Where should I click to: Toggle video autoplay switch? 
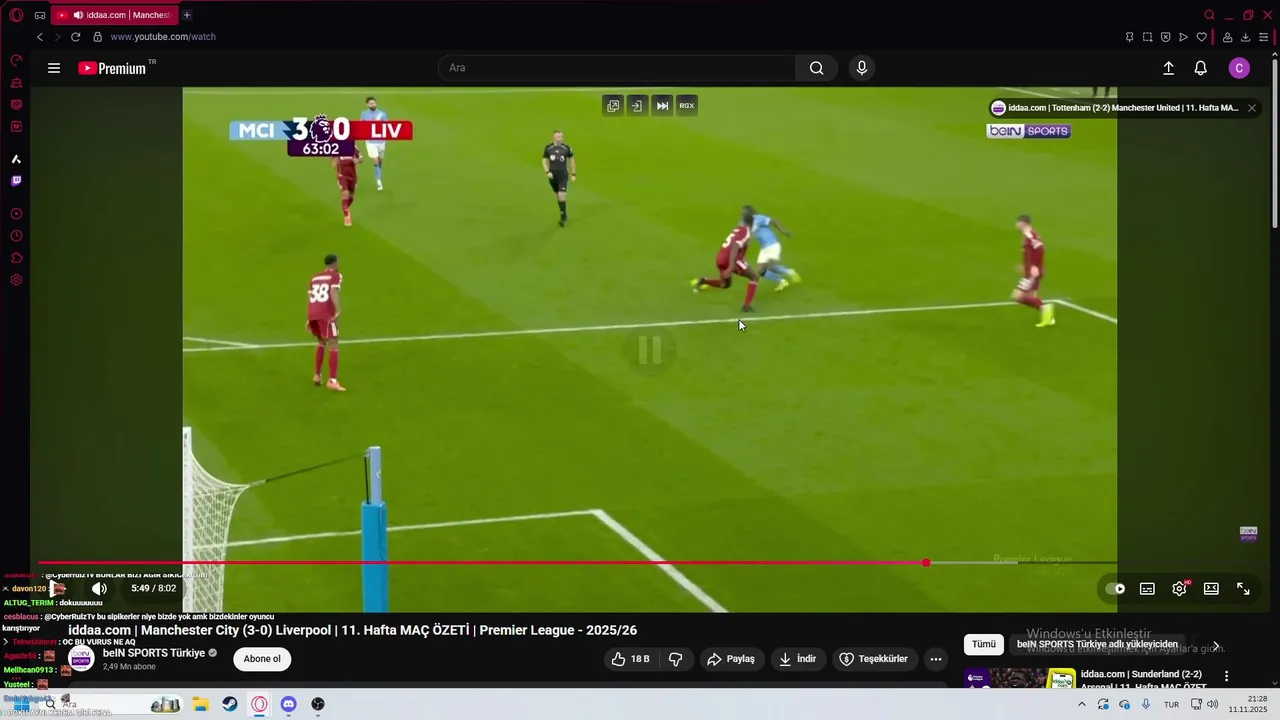[x=1115, y=589]
